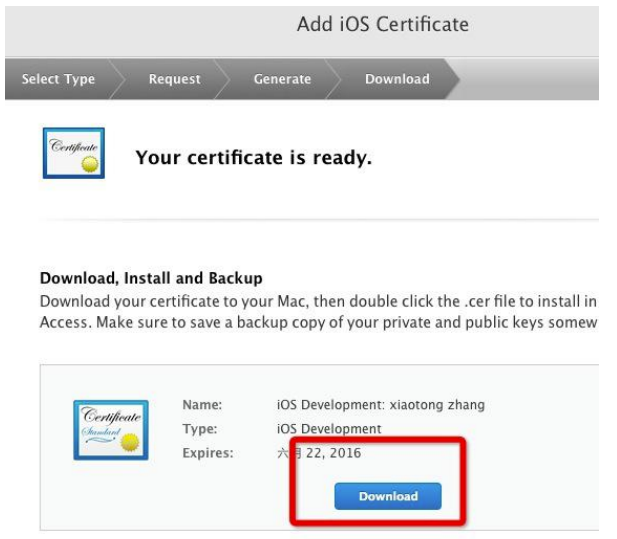Click 'Download, Install and Backup' heading

(151, 278)
